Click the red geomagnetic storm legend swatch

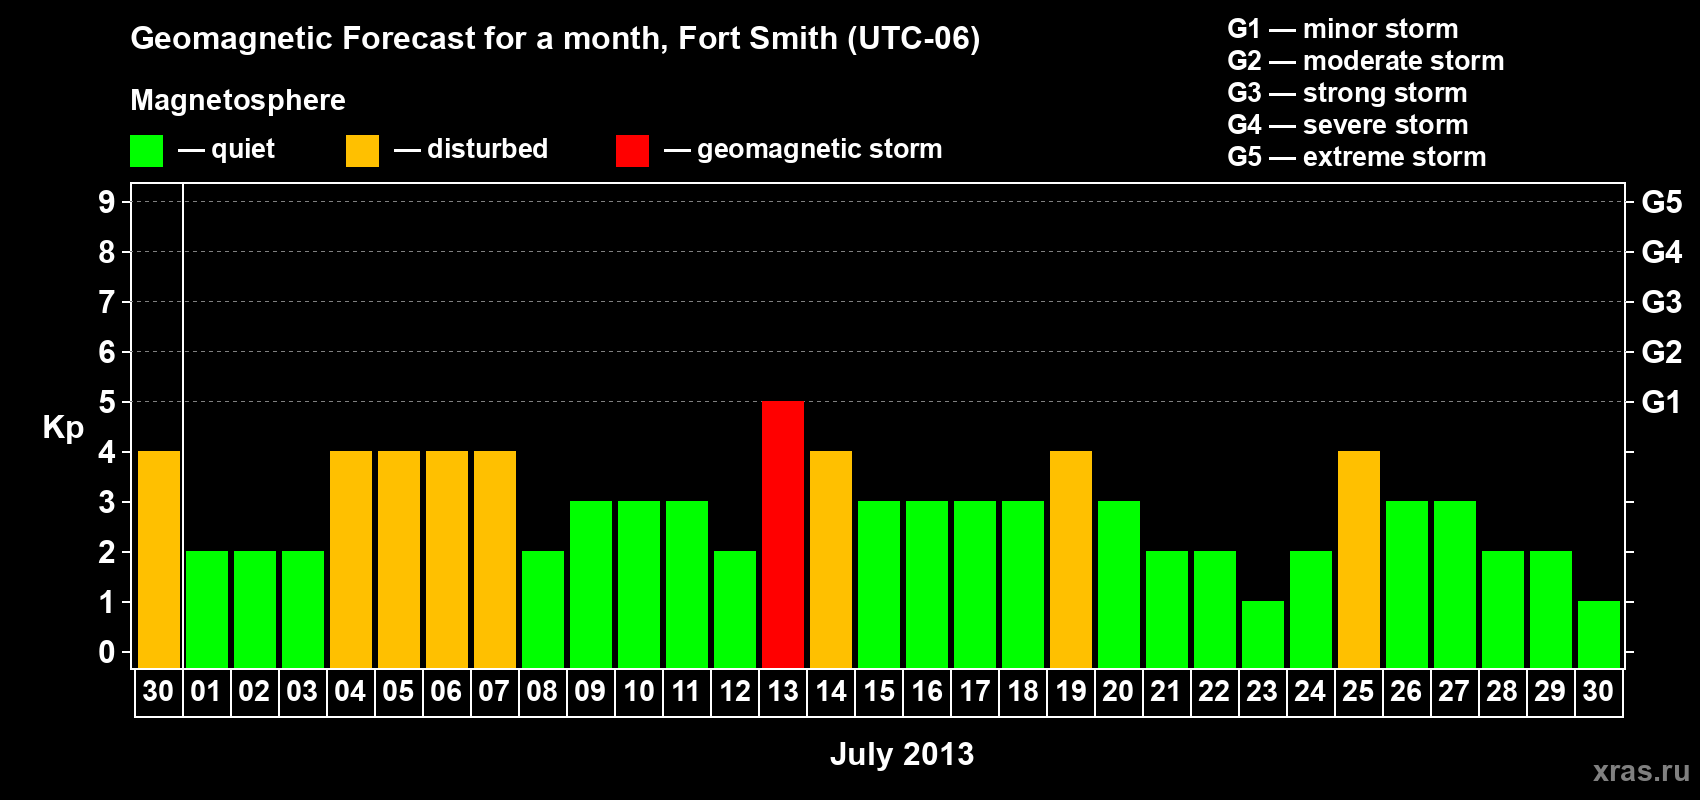pos(632,151)
